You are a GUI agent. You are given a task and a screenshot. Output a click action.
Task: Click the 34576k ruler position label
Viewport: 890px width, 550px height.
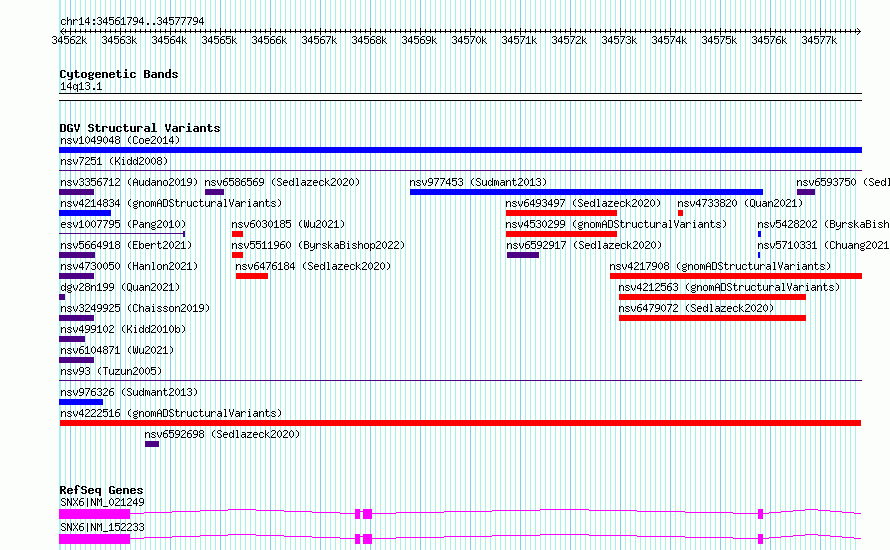[769, 40]
